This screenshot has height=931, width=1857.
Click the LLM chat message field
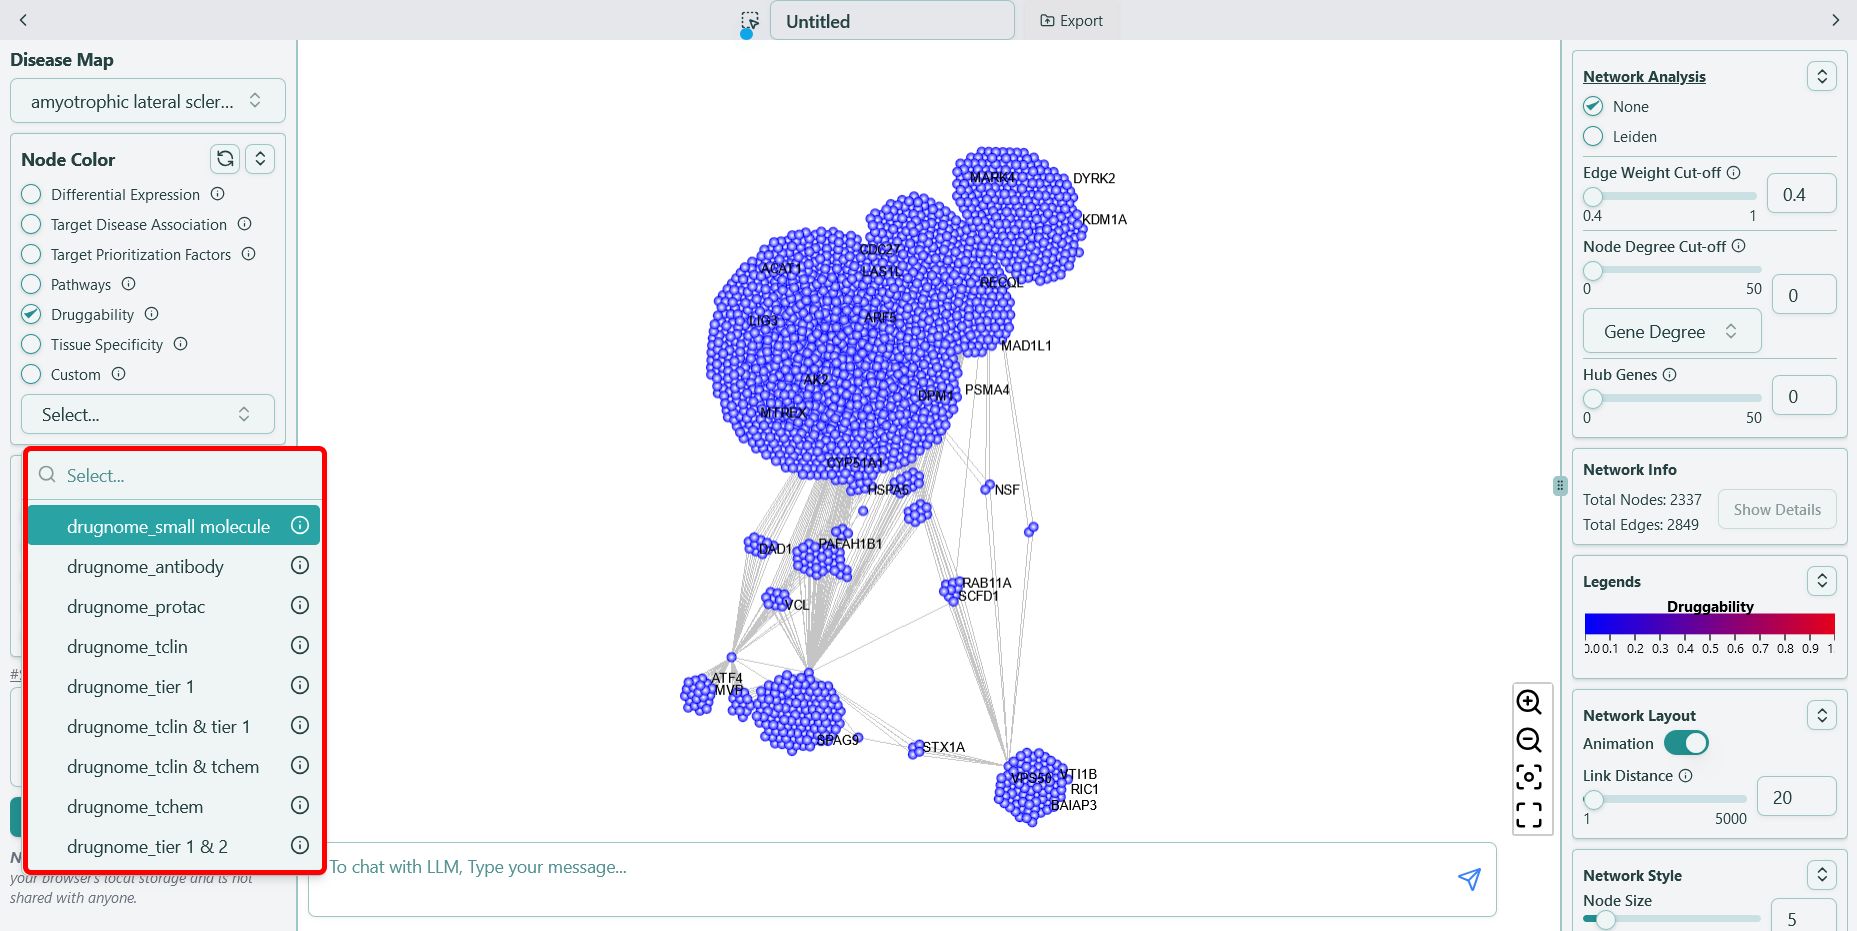(x=880, y=868)
